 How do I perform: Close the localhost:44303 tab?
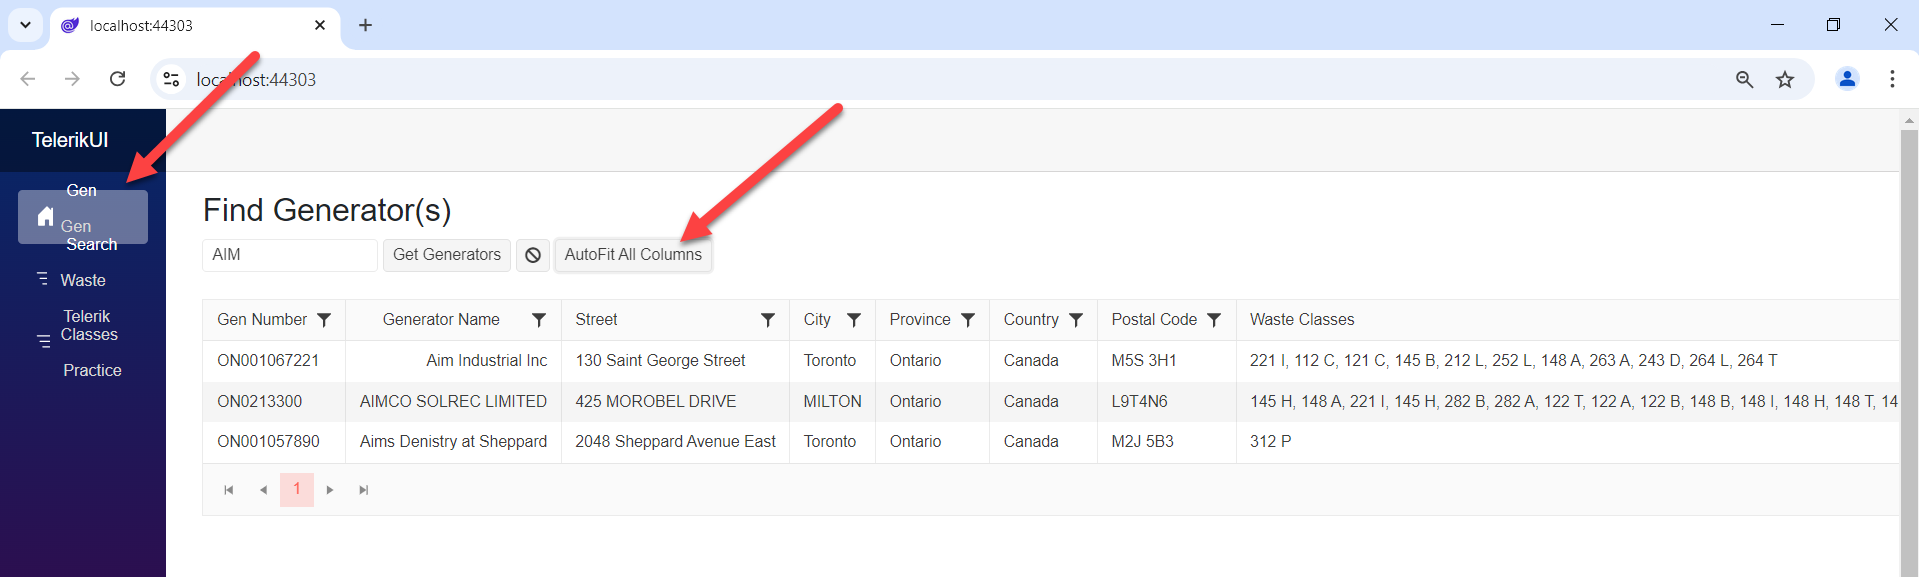[320, 25]
